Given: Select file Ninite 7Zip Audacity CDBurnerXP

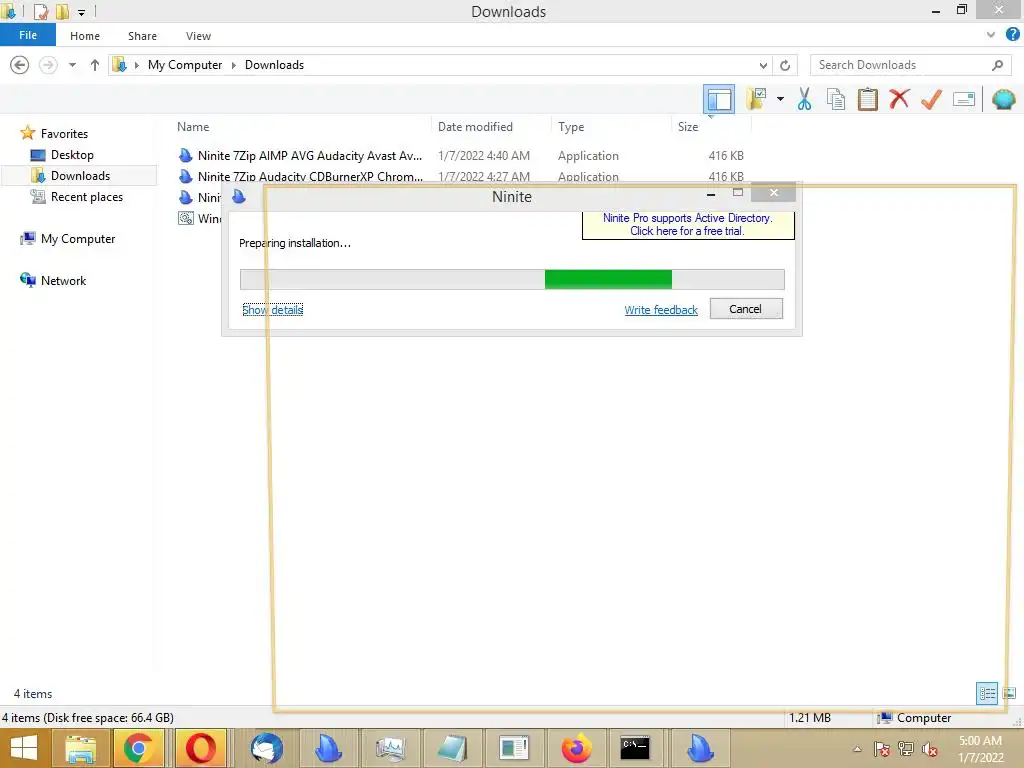Looking at the screenshot, I should point(310,176).
